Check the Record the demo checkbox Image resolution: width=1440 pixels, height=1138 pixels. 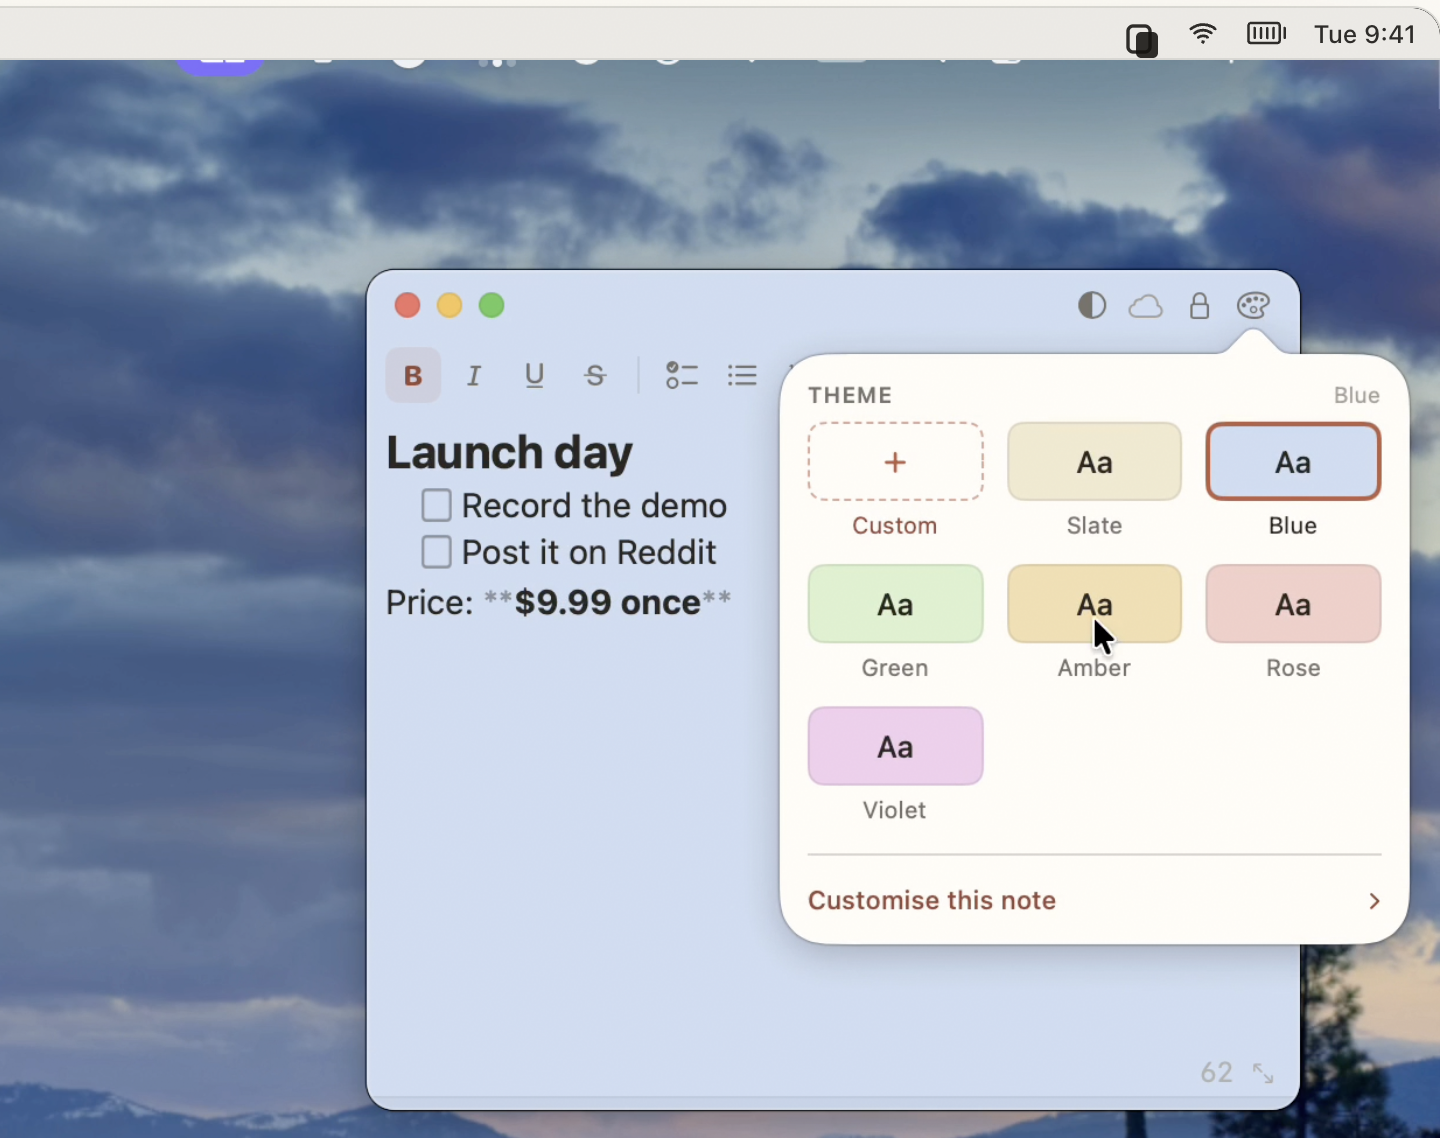(437, 505)
